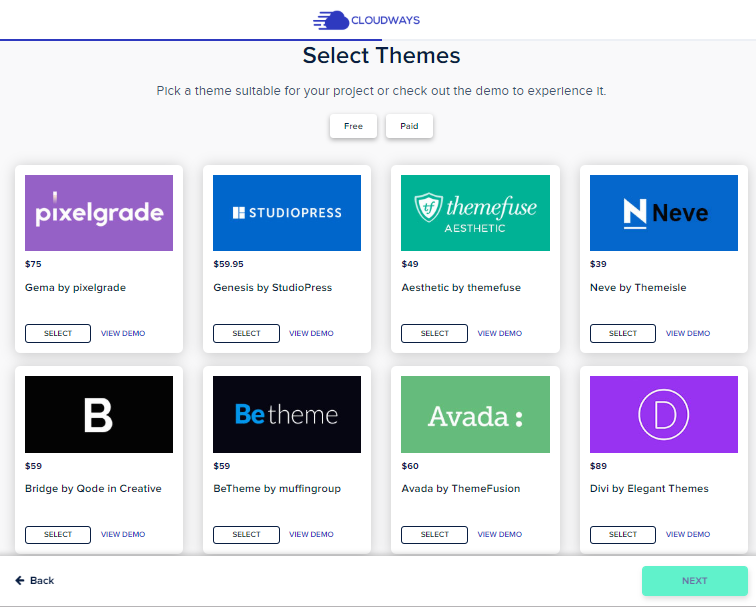Click the $49 price label
The width and height of the screenshot is (756, 607).
(x=410, y=264)
